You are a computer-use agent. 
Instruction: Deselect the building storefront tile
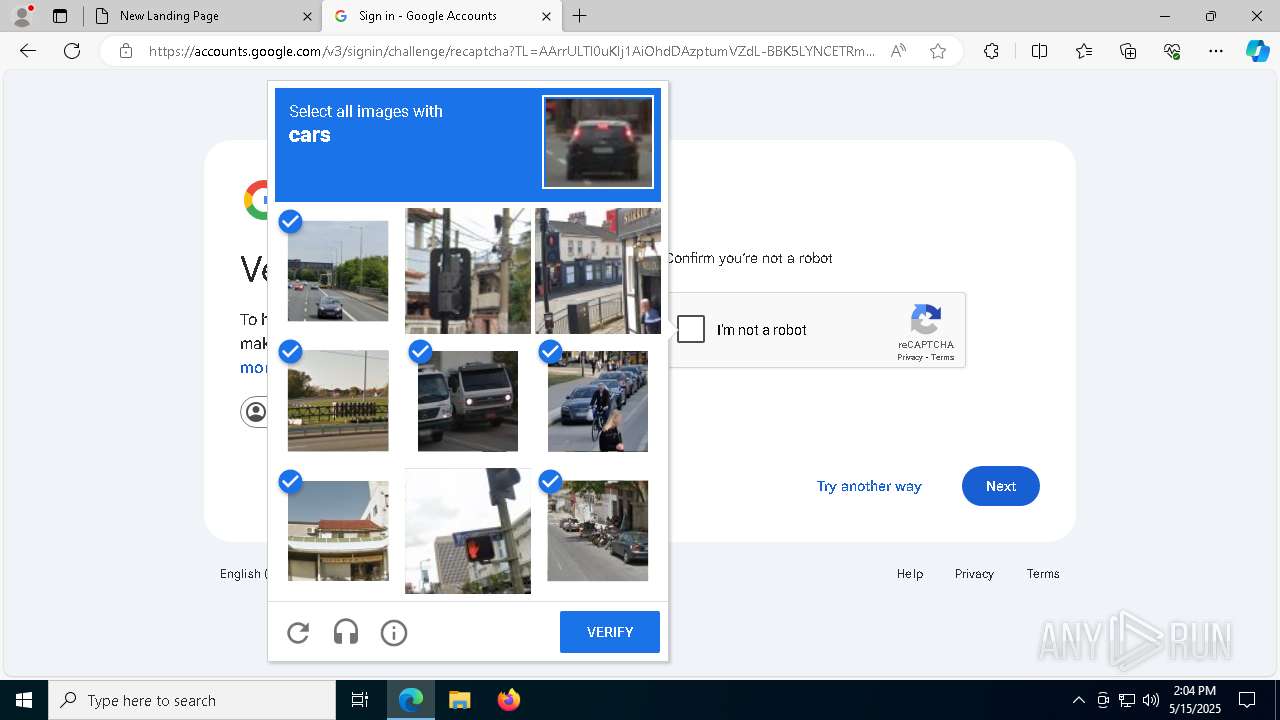click(338, 531)
